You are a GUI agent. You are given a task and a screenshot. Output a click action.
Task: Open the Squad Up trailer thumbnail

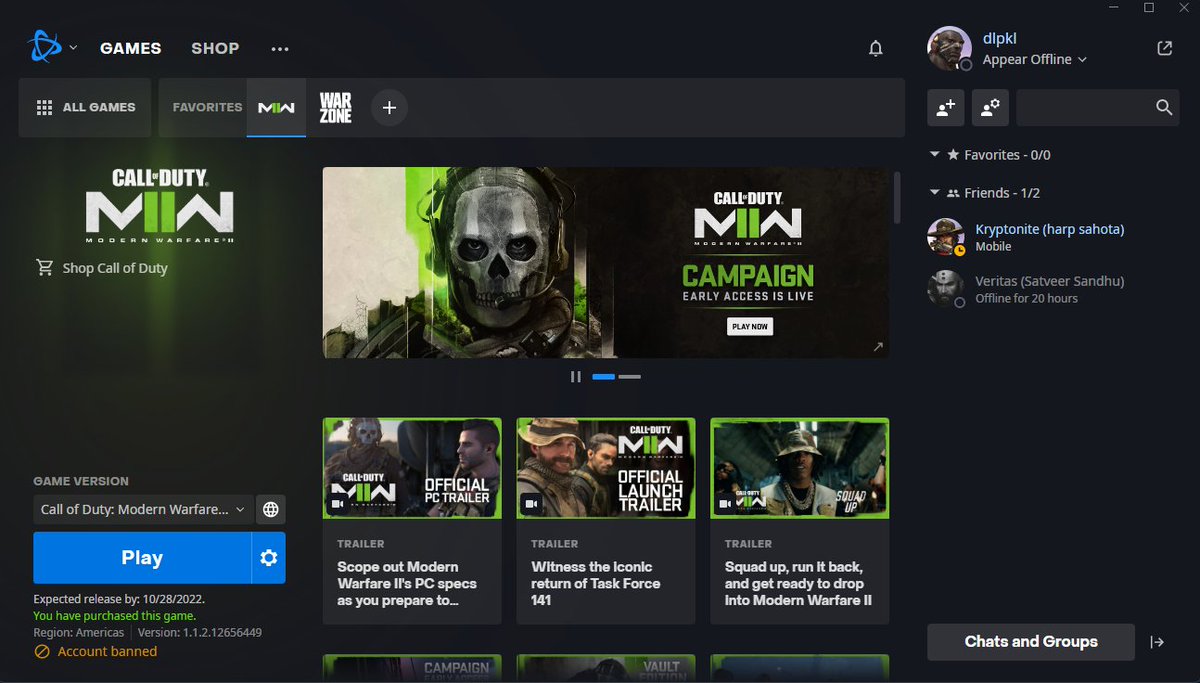click(x=800, y=468)
